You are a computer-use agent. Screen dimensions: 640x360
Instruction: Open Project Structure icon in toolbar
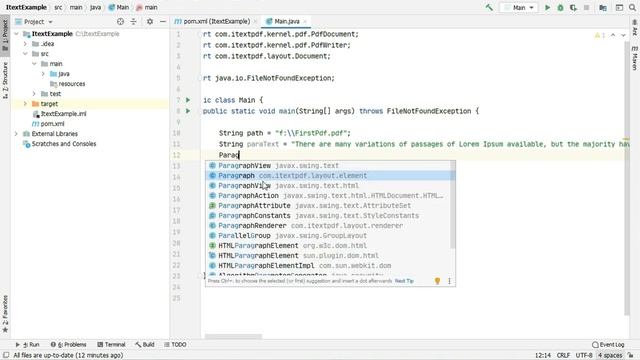tap(603, 7)
